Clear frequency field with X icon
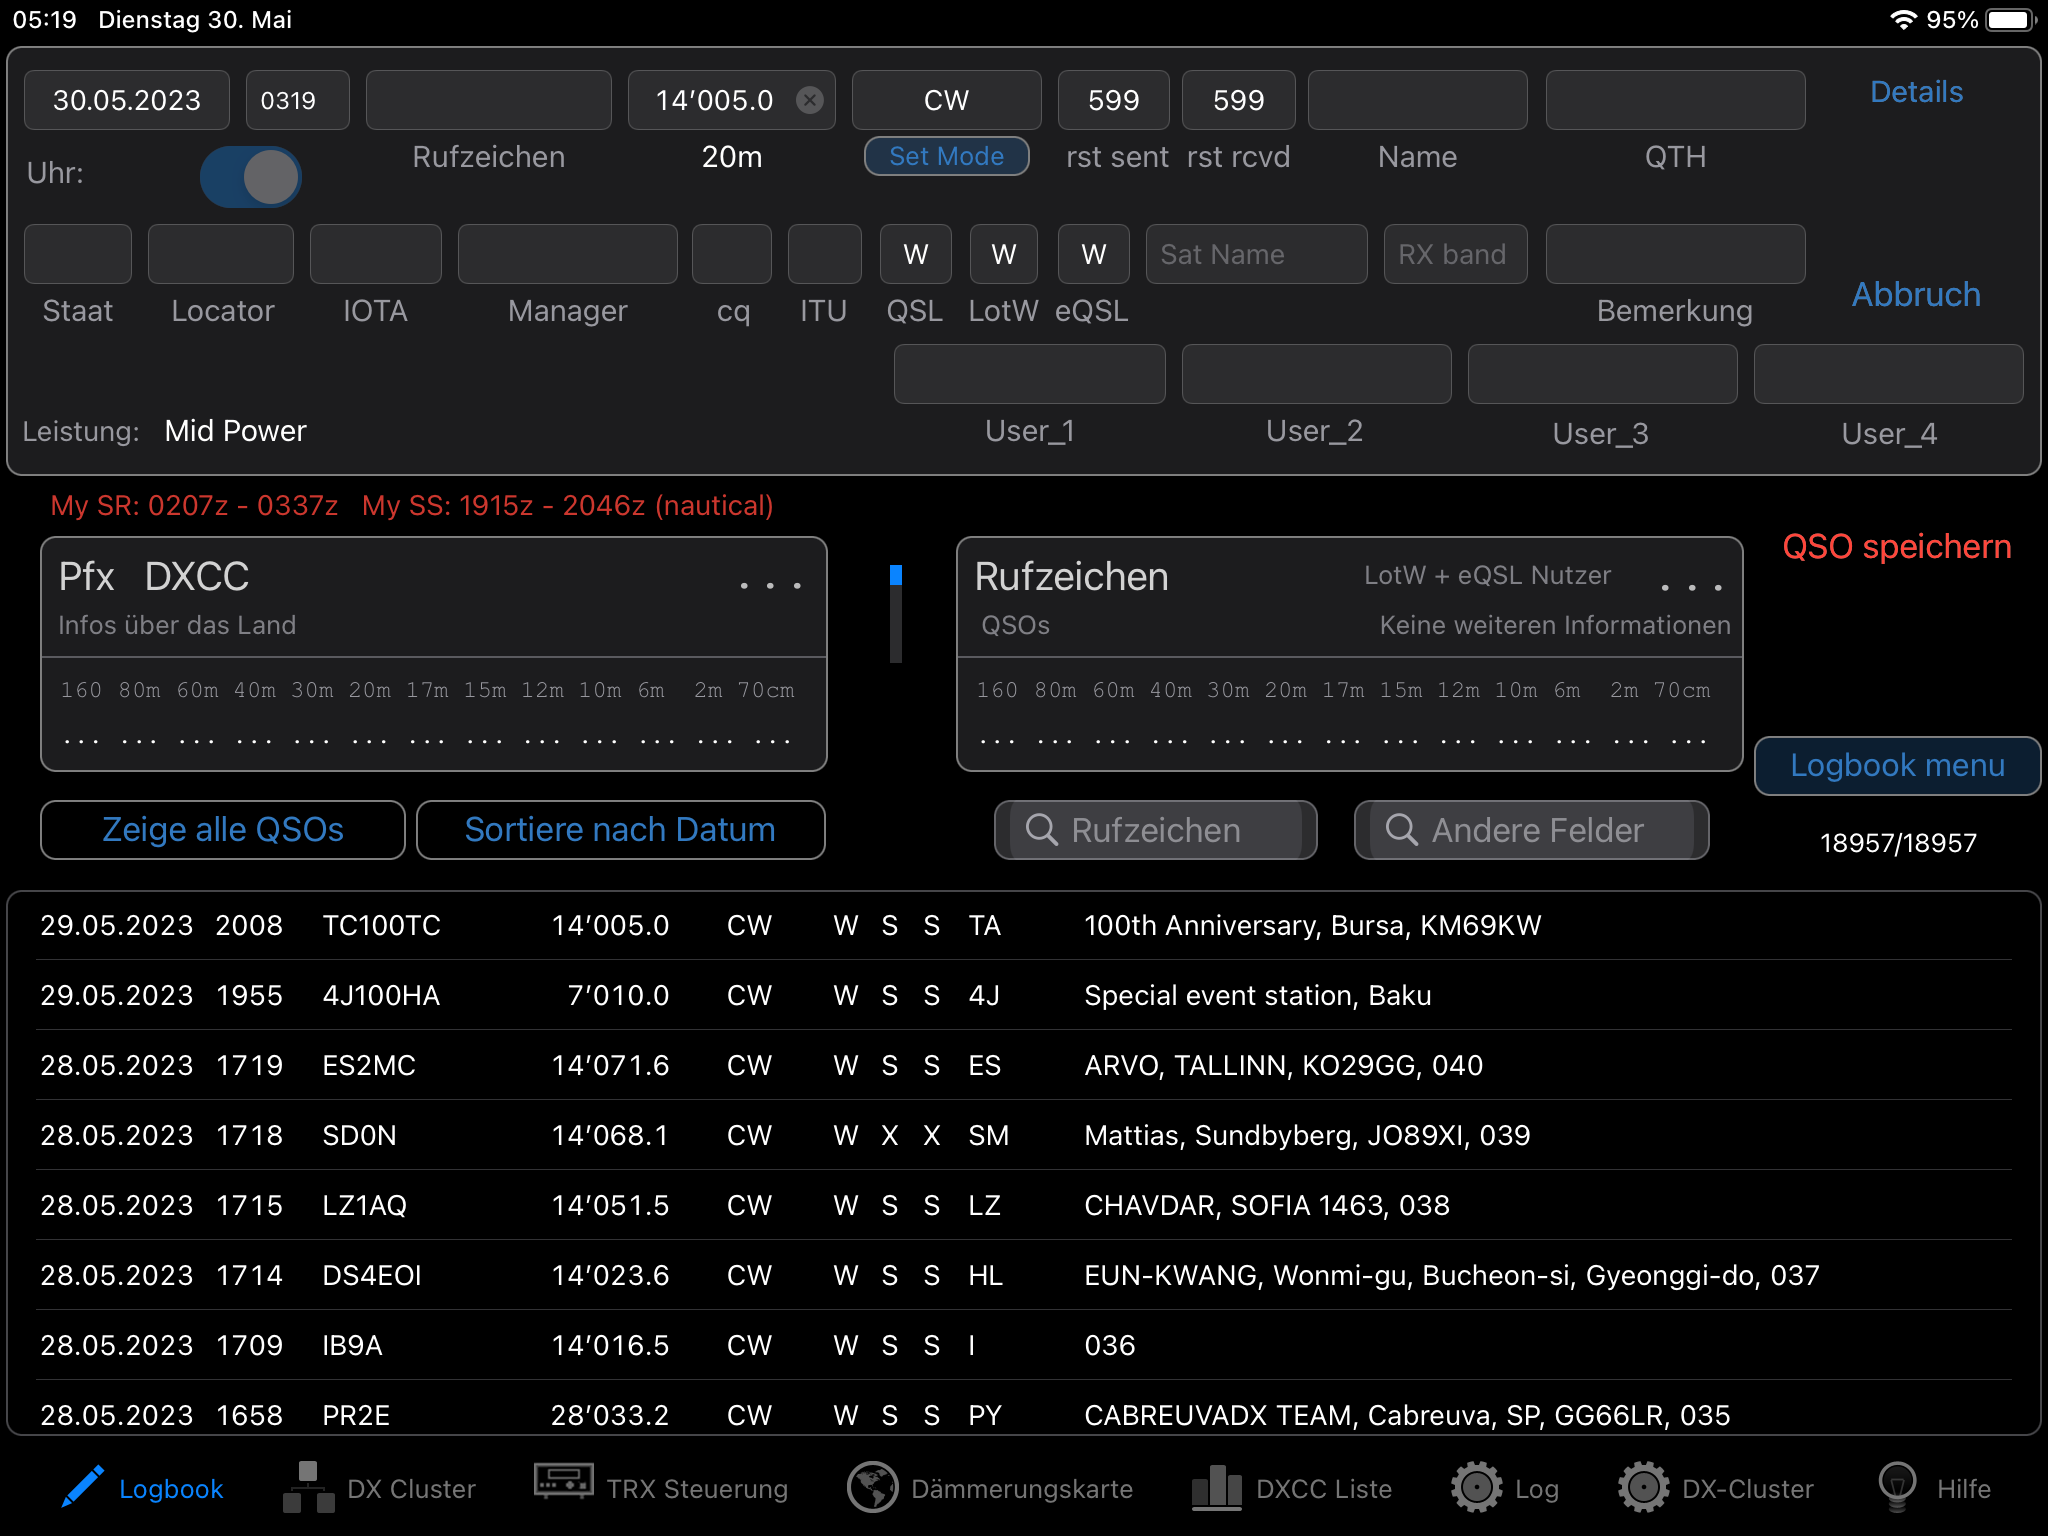Viewport: 2048px width, 1536px height. click(x=810, y=100)
